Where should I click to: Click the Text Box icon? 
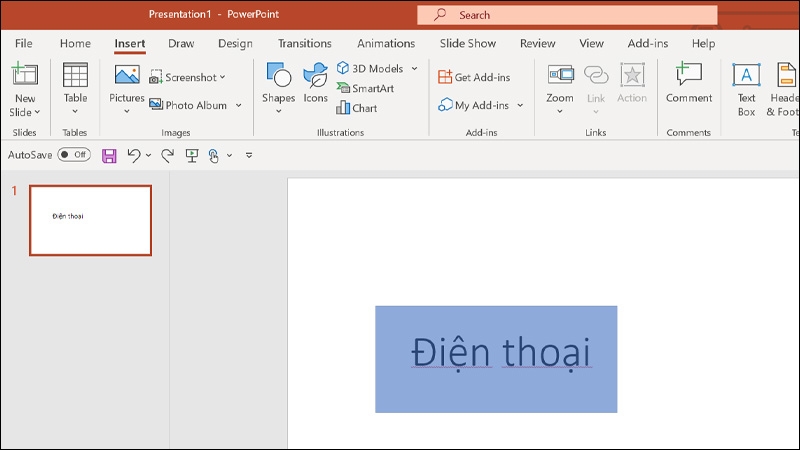(746, 75)
